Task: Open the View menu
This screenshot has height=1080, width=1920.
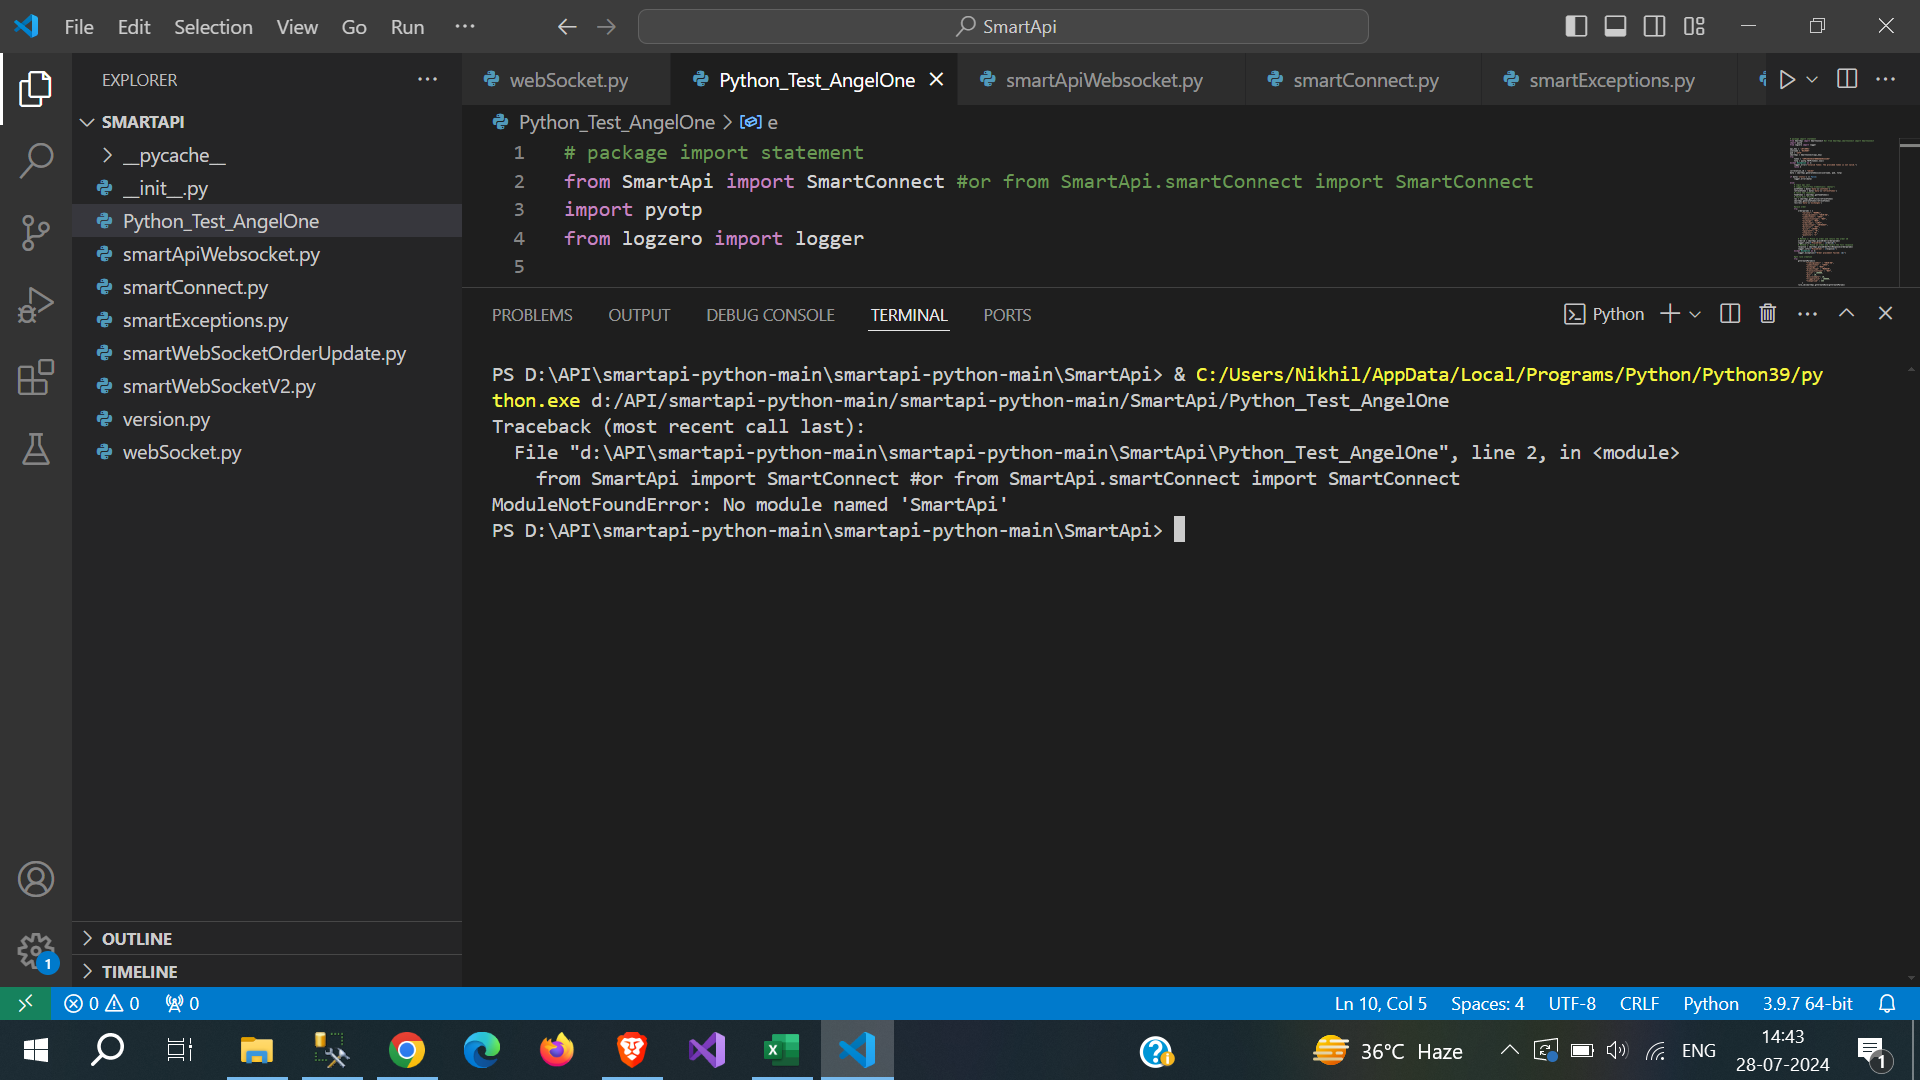Action: point(297,27)
